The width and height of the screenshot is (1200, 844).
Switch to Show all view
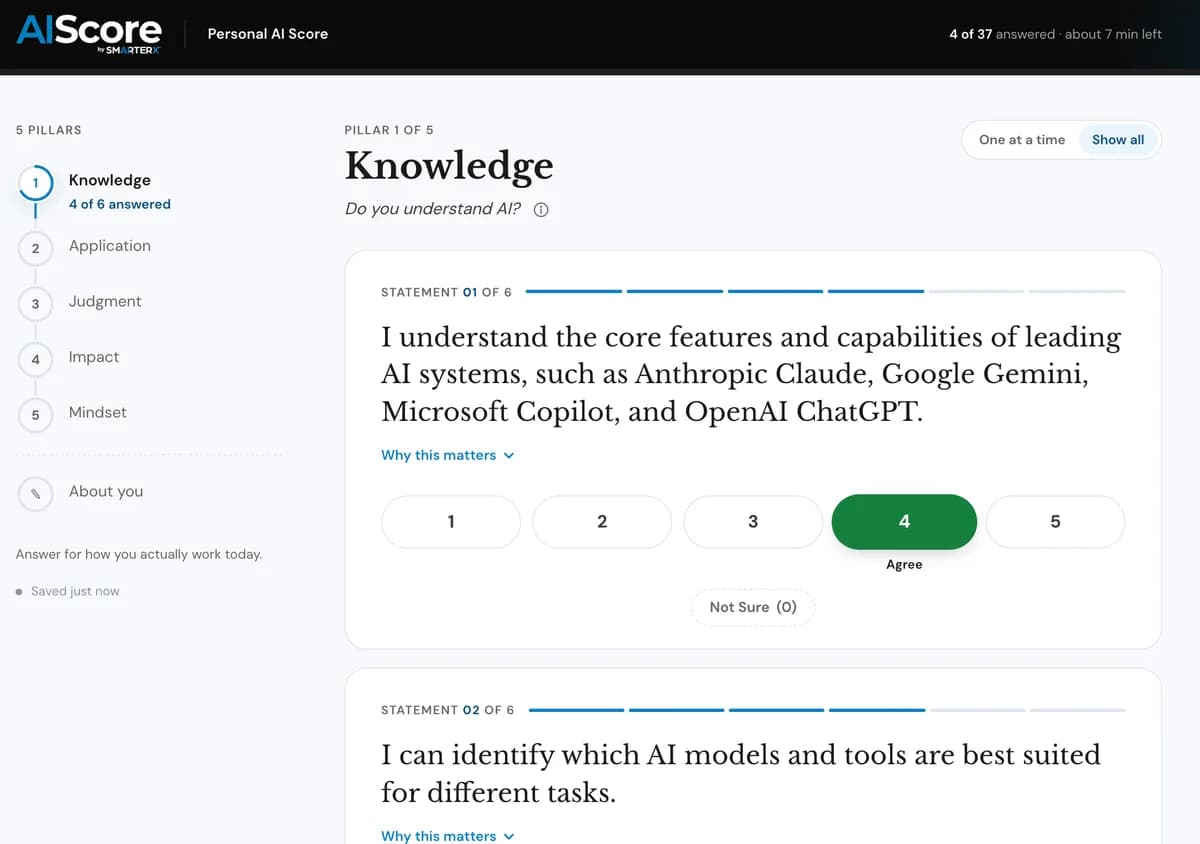coord(1118,140)
